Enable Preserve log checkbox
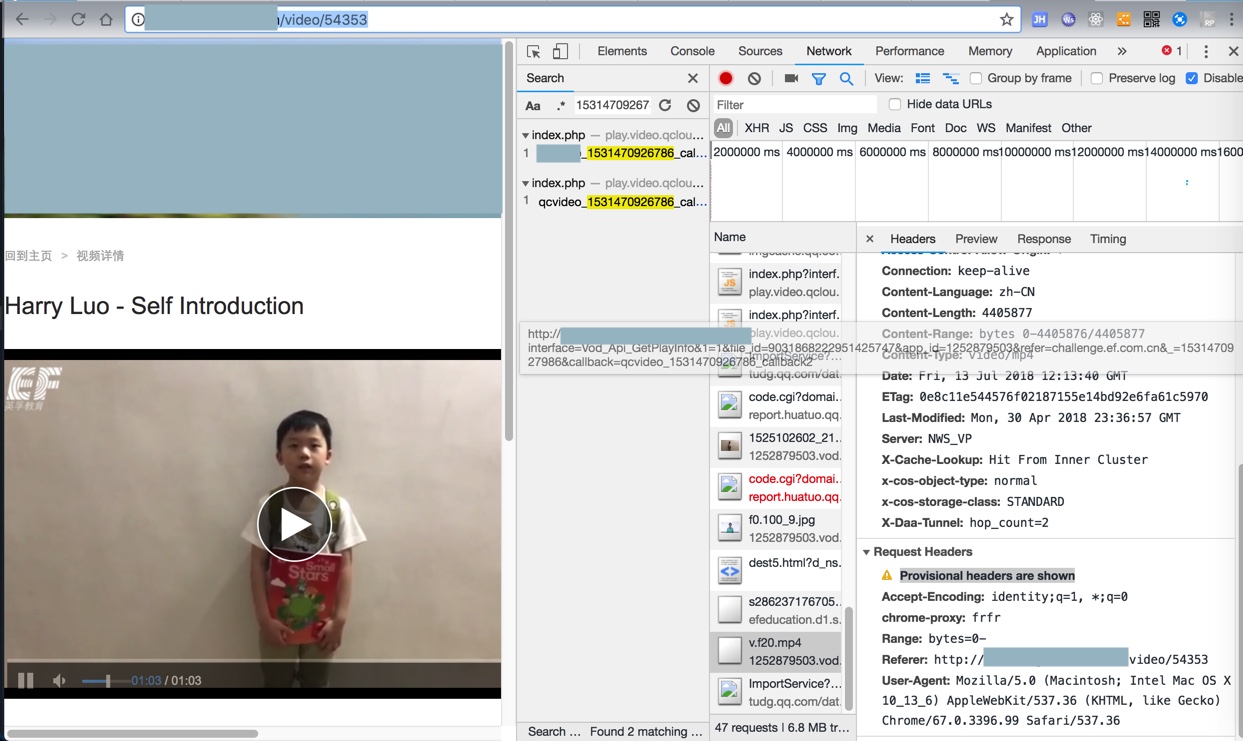Screen dimensions: 1243x741 [x=1097, y=78]
